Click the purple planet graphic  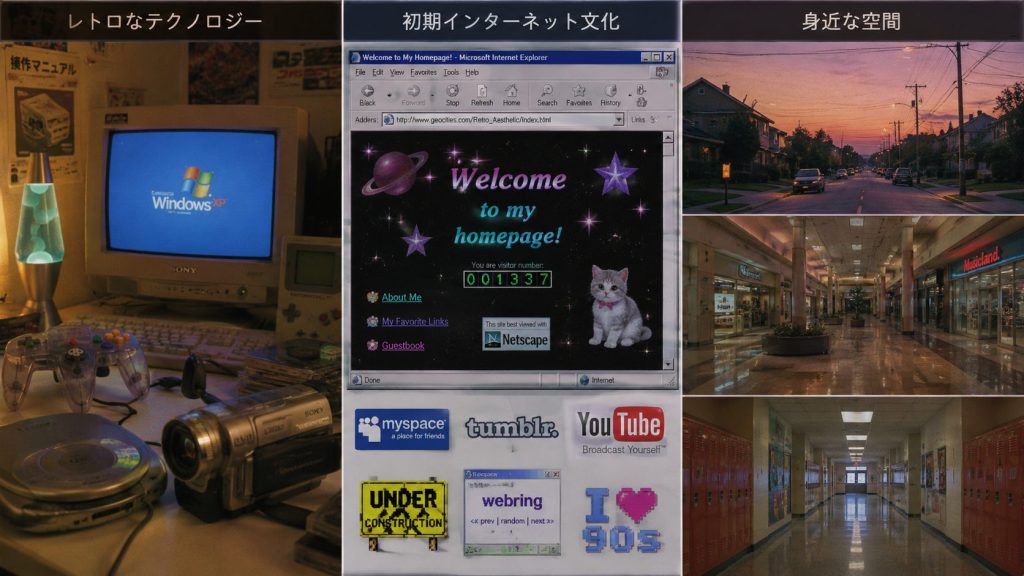(x=394, y=172)
